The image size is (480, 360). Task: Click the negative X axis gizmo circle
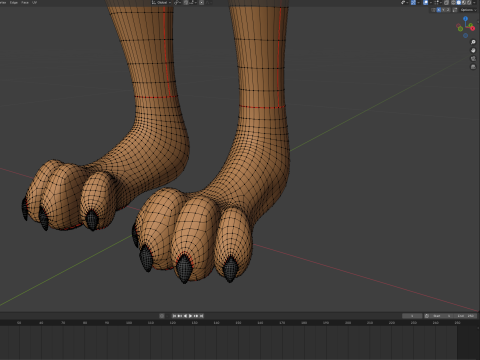pos(458,25)
